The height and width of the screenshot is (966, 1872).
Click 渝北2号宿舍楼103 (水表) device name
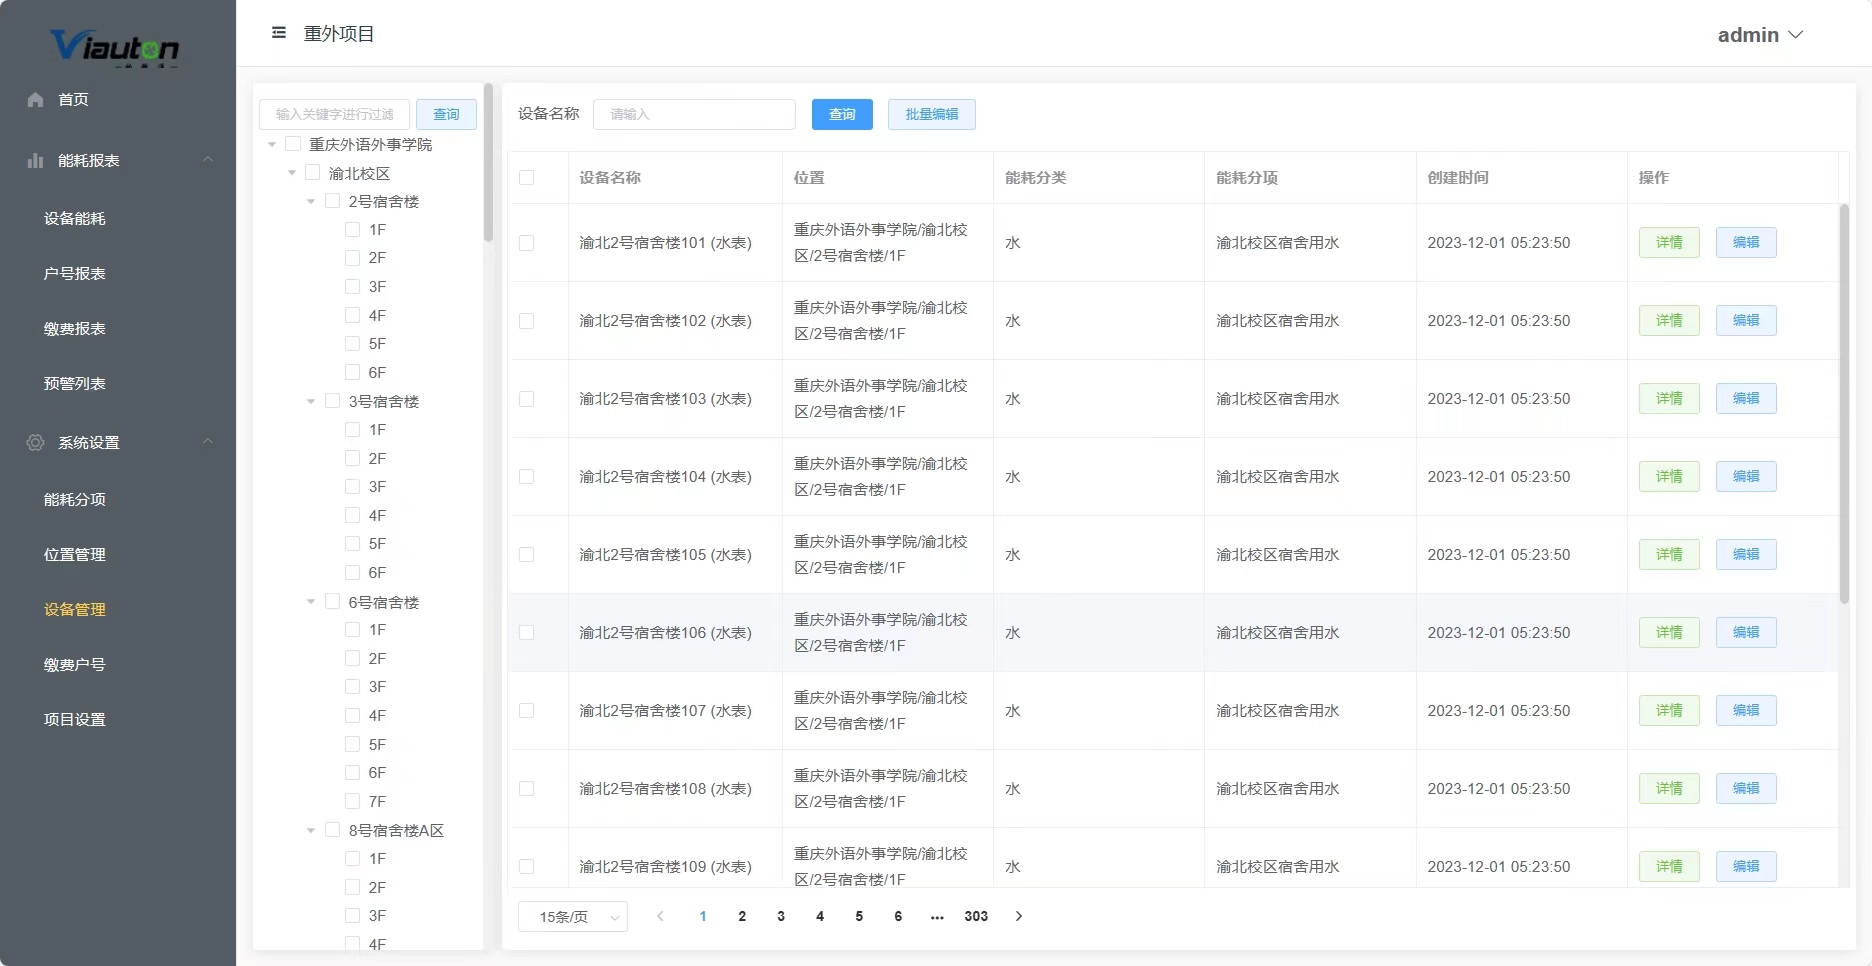(x=665, y=398)
